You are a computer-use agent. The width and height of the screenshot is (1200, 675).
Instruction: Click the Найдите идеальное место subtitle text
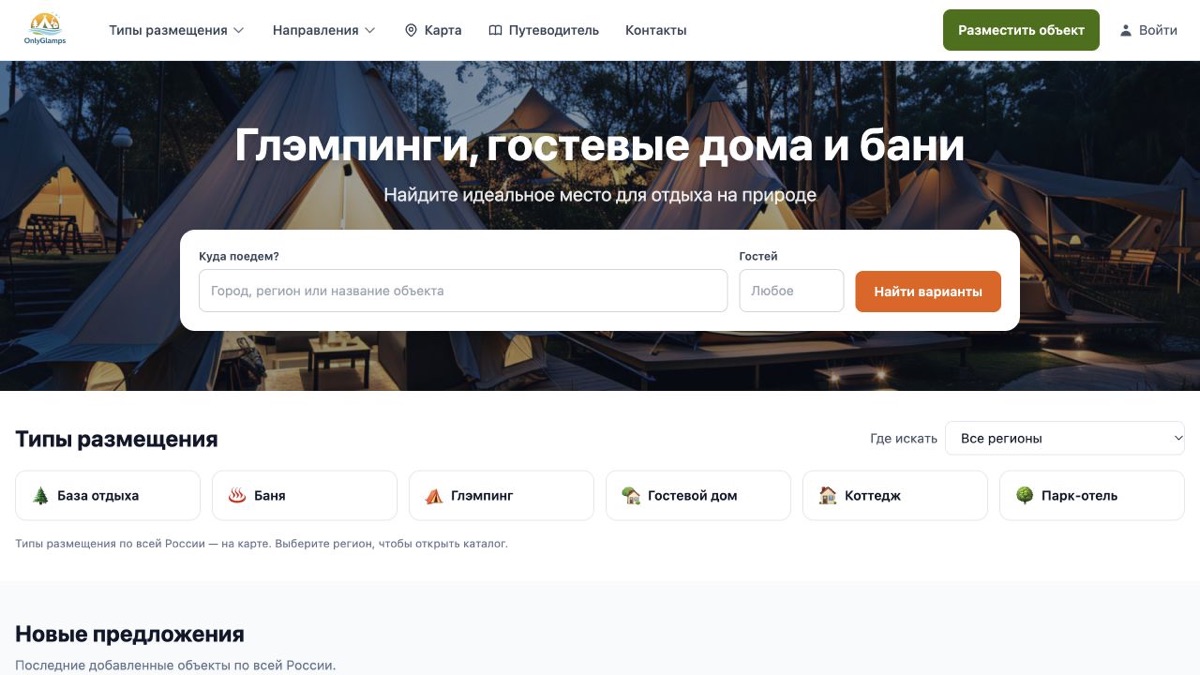600,195
